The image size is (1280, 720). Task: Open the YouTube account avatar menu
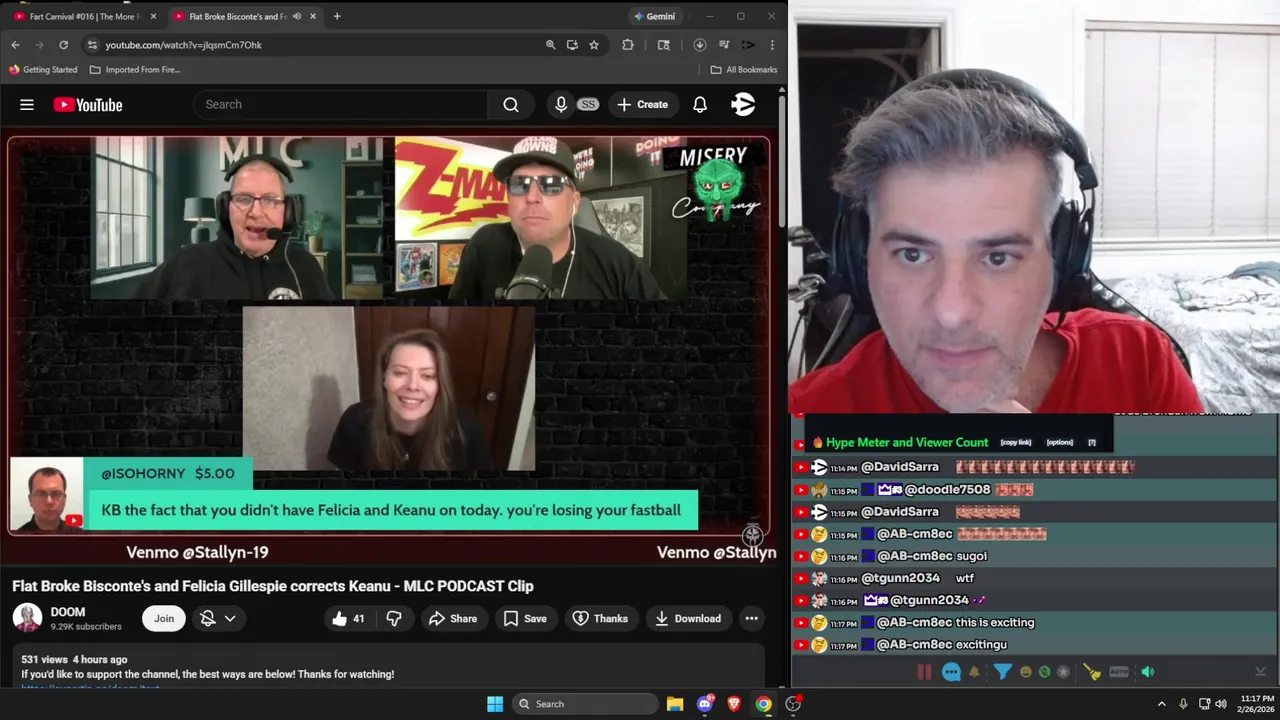(x=743, y=104)
